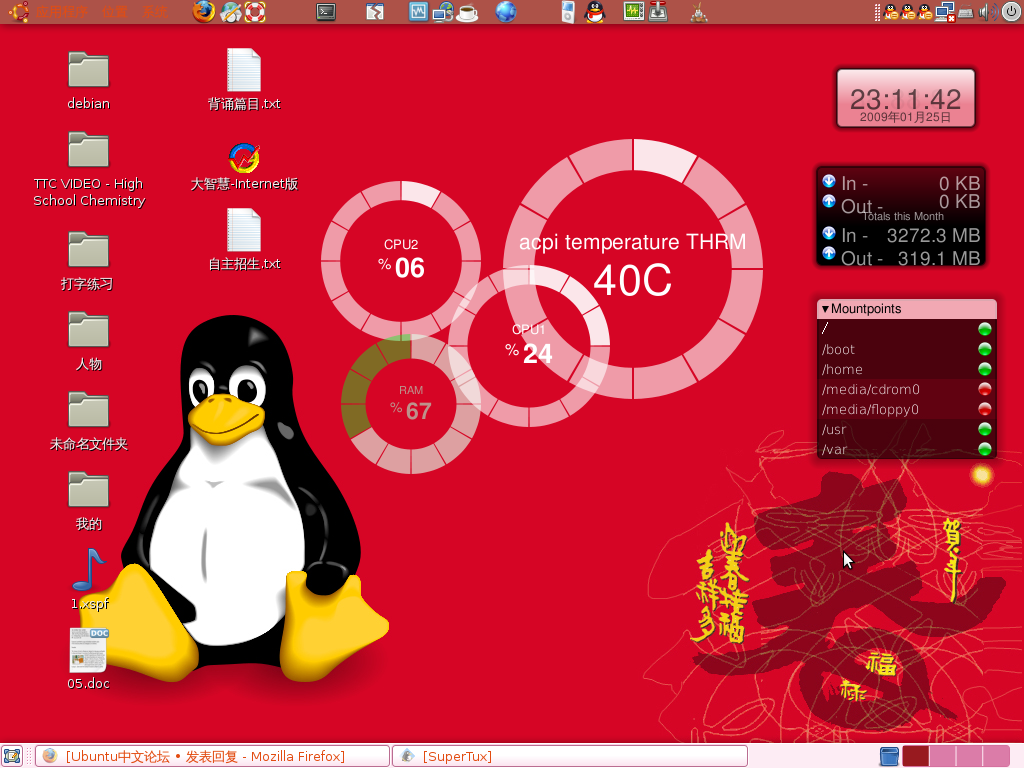Viewport: 1024px width, 768px height.
Task: Select the 05.doc document file
Action: 88,659
